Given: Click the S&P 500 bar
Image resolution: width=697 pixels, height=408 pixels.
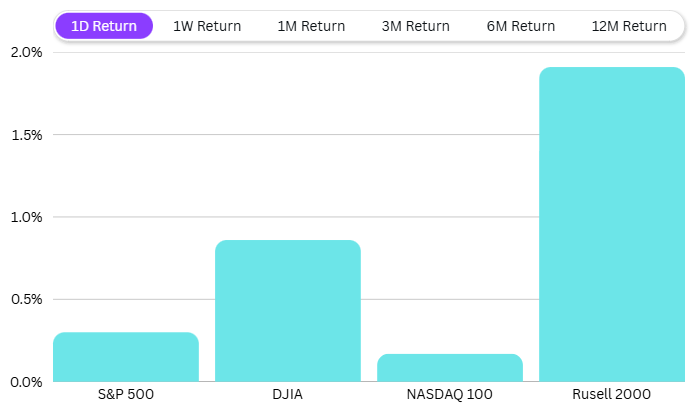Looking at the screenshot, I should point(126,357).
